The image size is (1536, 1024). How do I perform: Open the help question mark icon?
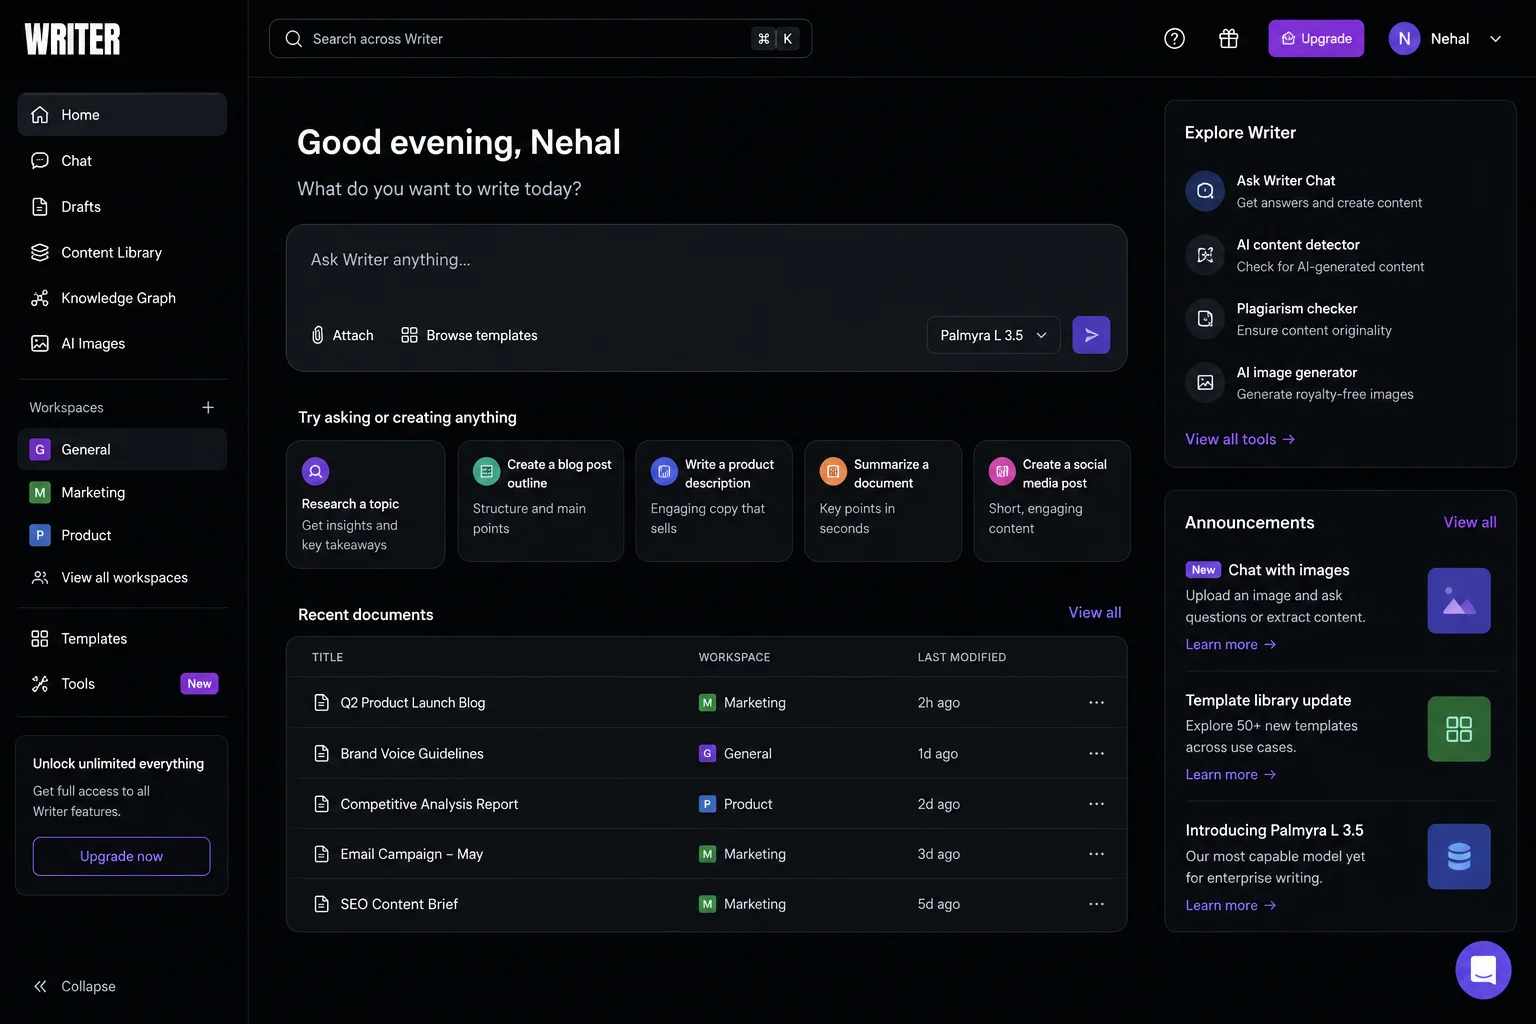[x=1175, y=39]
